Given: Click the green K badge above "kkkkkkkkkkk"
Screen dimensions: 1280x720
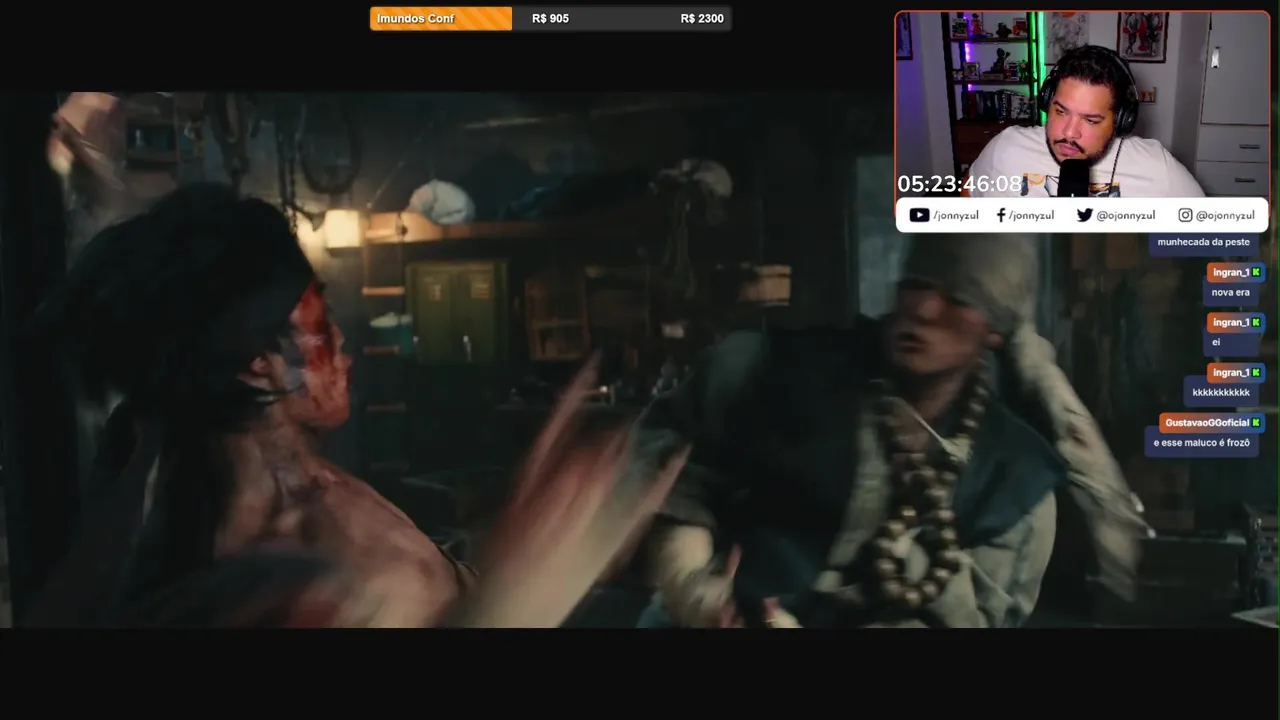Looking at the screenshot, I should [1256, 372].
